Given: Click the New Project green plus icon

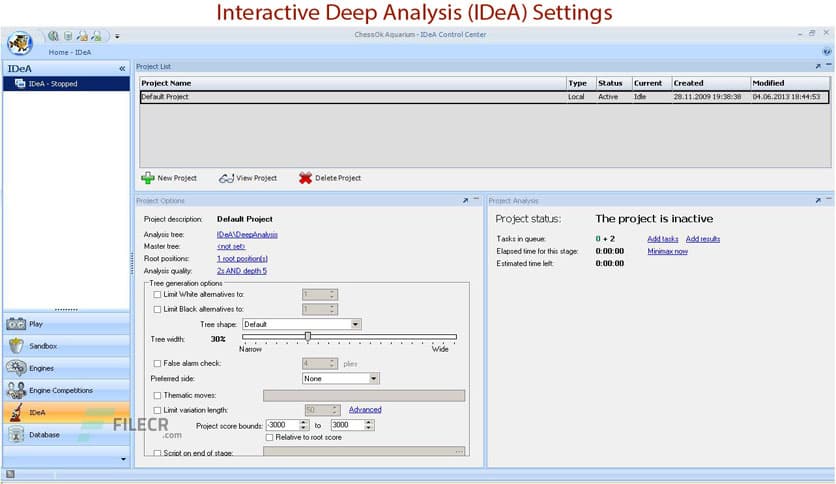Looking at the screenshot, I should coord(147,178).
